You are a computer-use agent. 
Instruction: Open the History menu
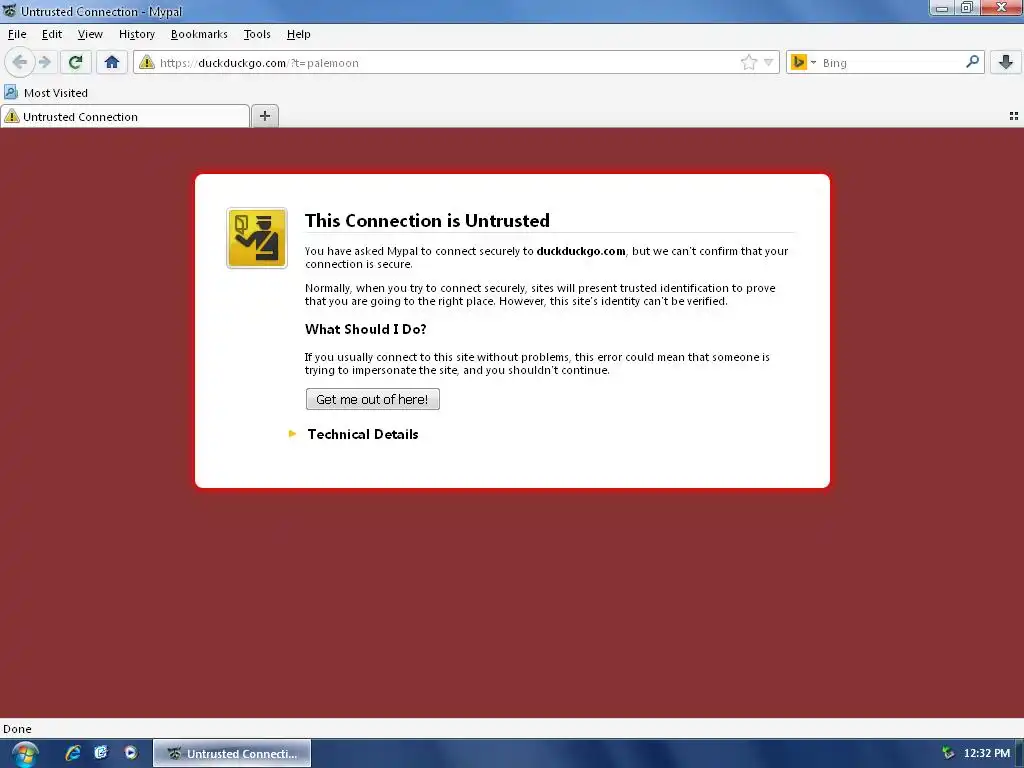tap(136, 35)
